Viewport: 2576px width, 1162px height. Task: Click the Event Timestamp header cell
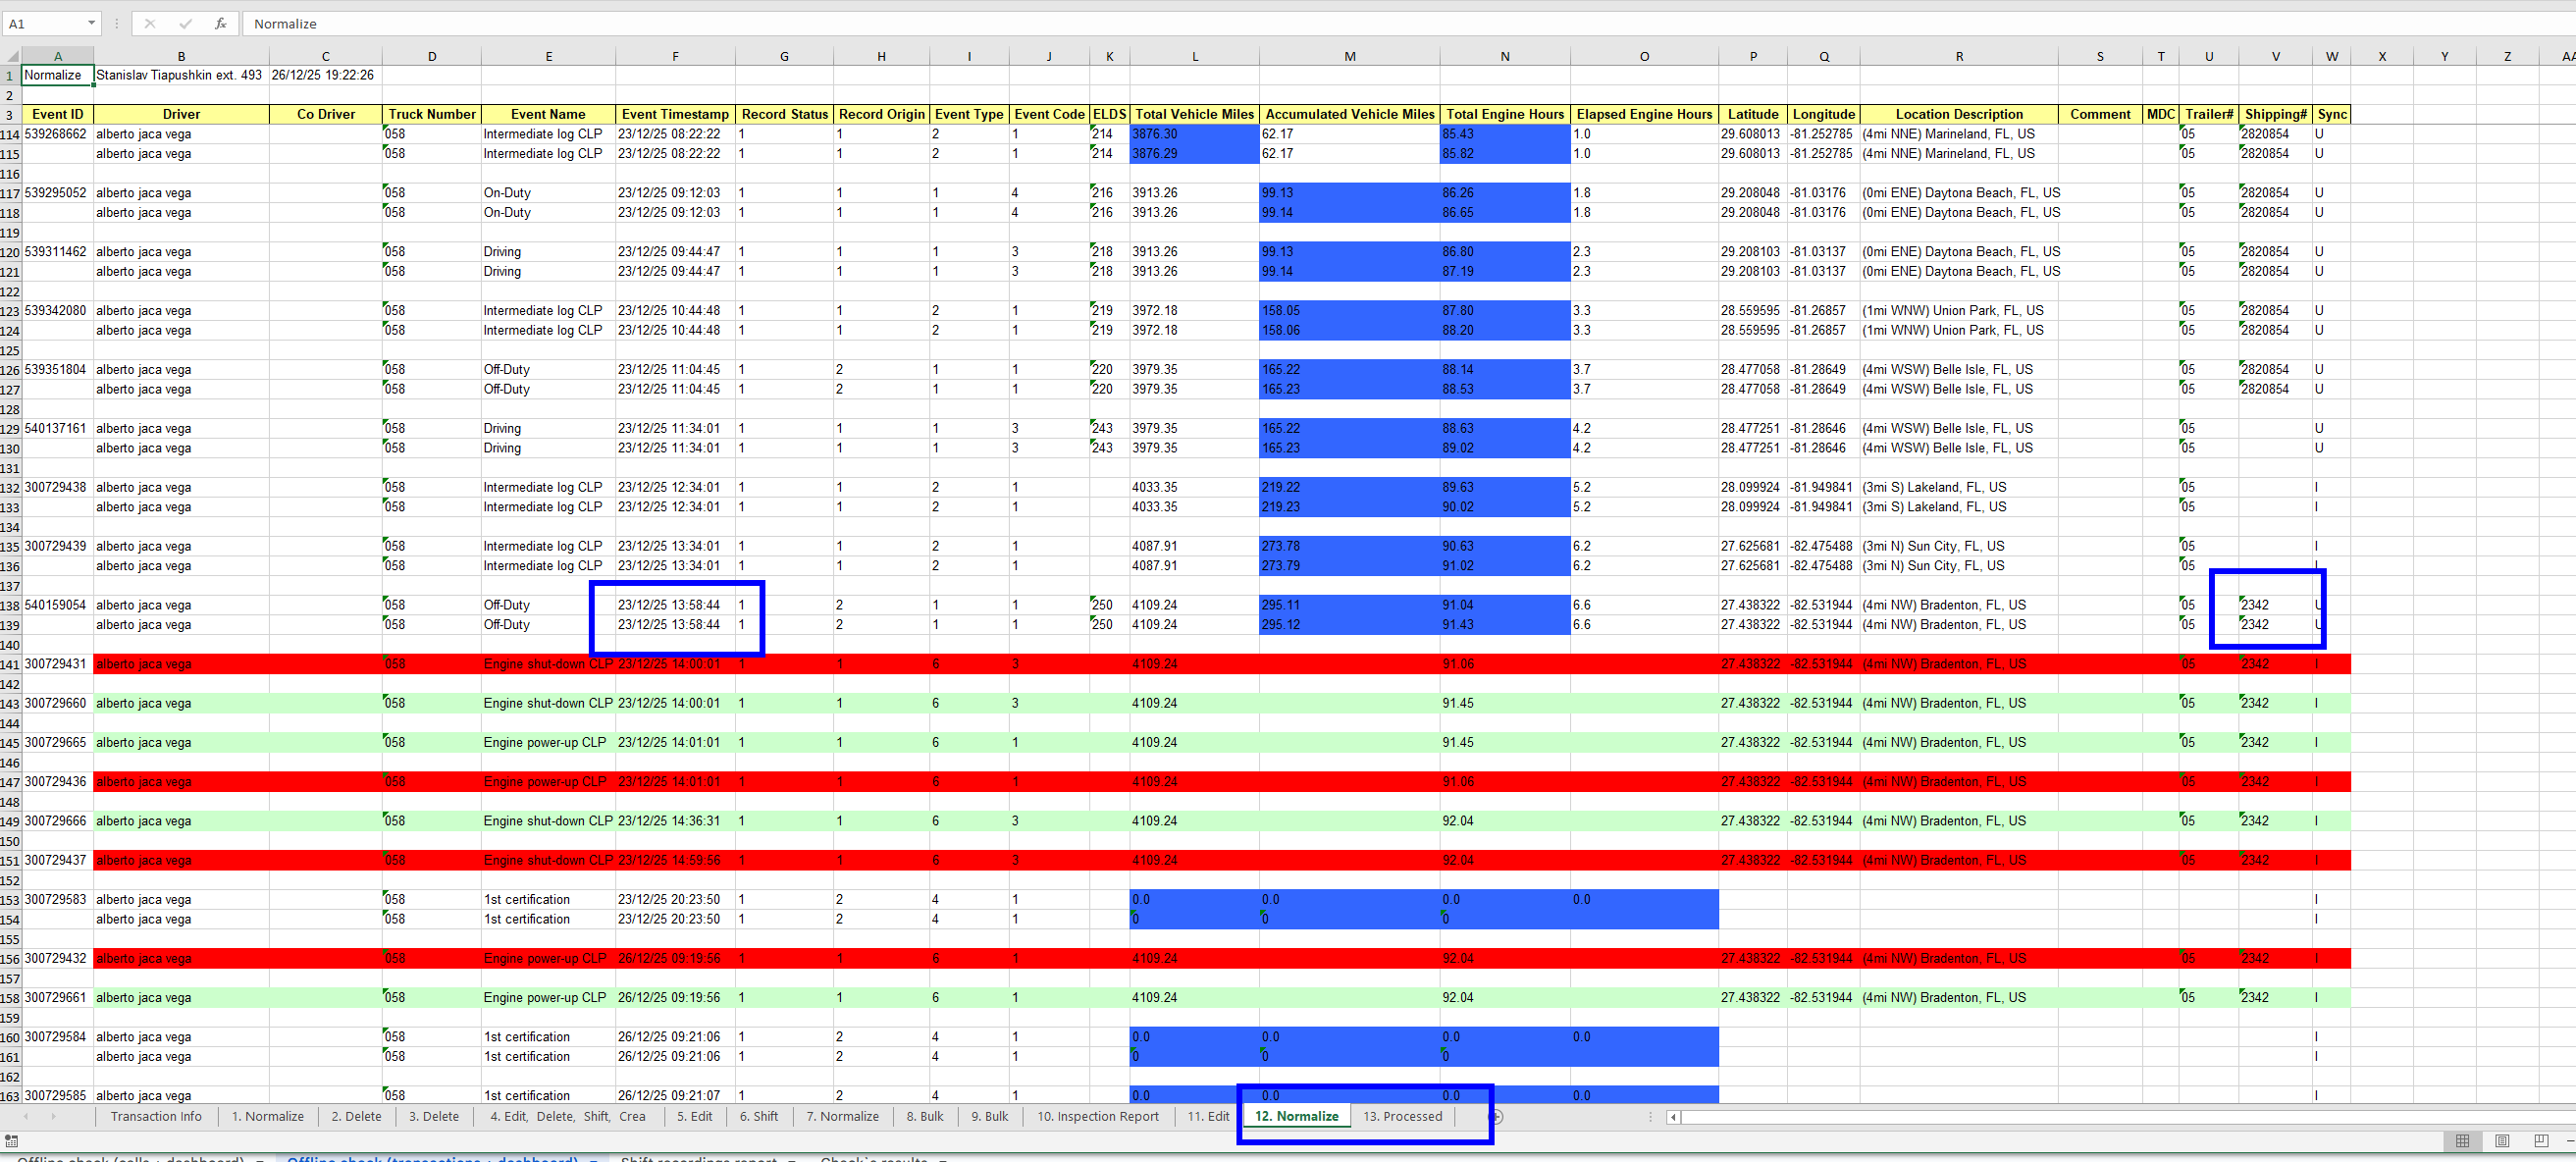(675, 114)
